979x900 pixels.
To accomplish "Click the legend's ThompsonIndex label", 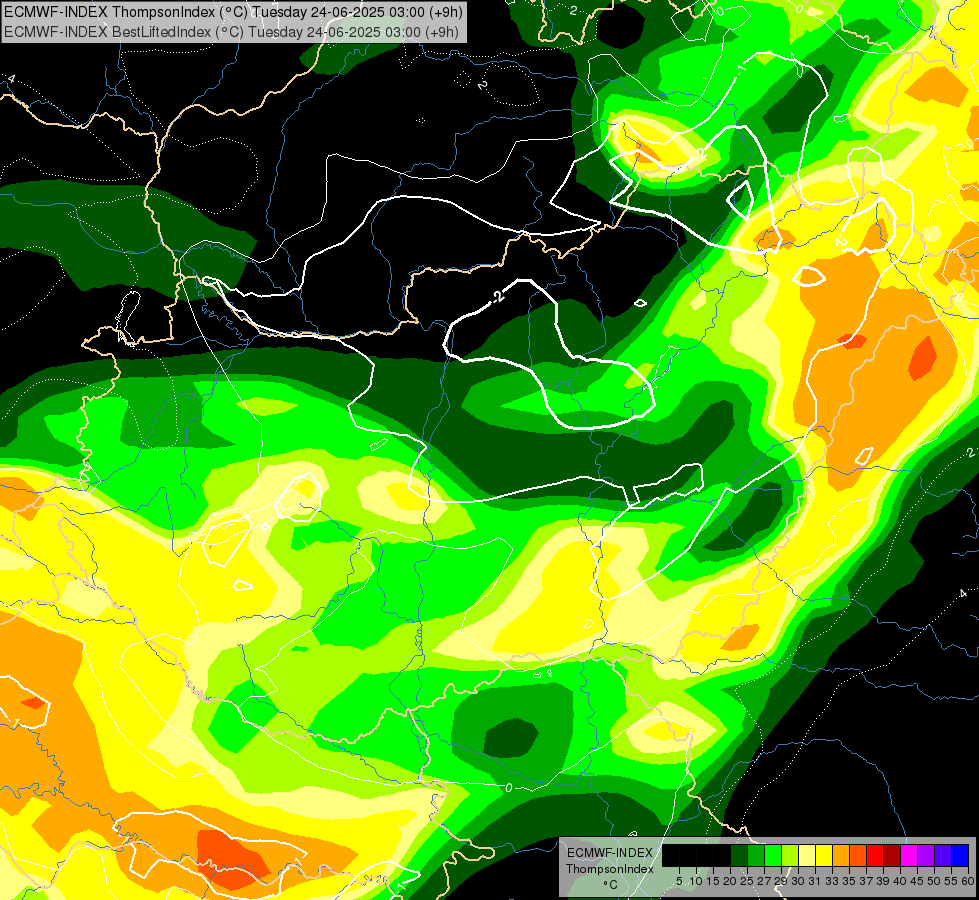I will tap(609, 869).
